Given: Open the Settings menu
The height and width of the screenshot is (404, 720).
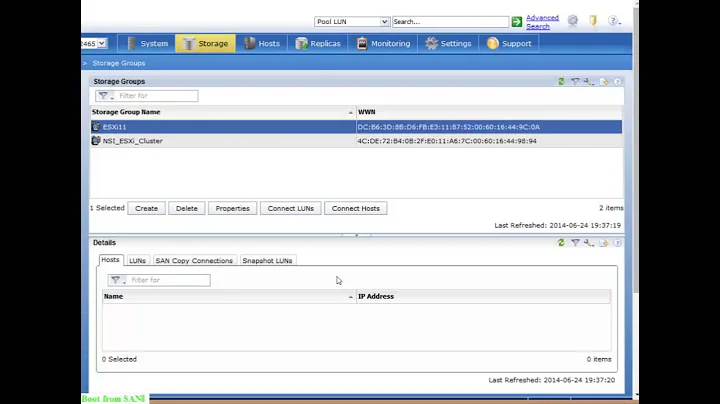Looking at the screenshot, I should click(448, 44).
